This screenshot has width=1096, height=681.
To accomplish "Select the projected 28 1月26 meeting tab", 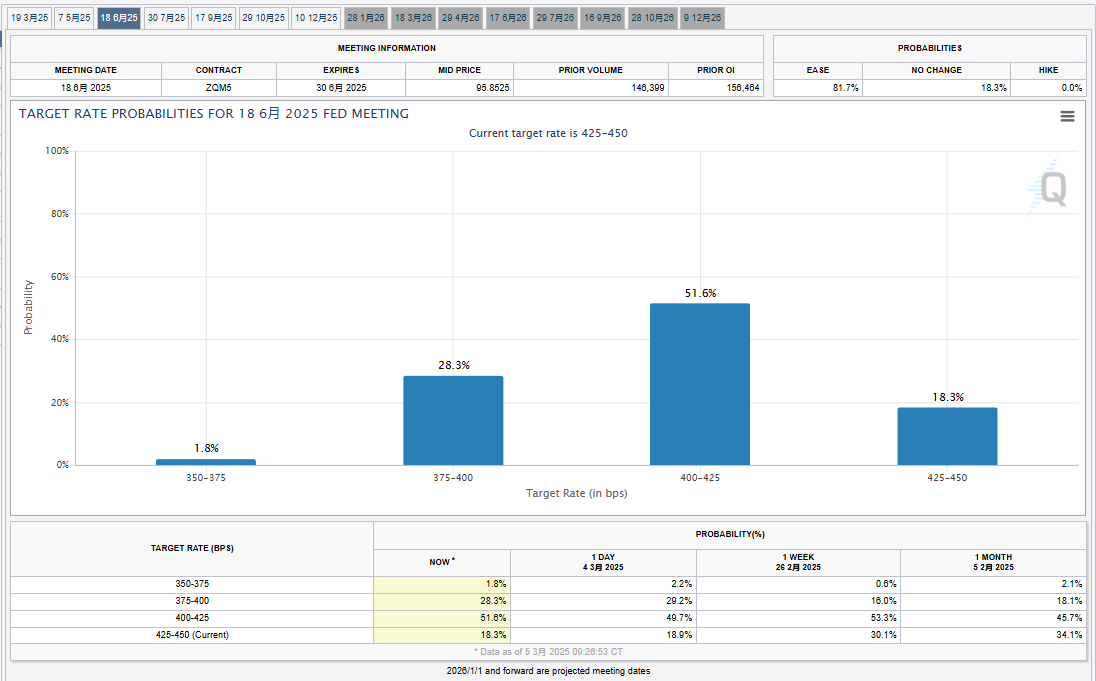I will pyautogui.click(x=366, y=18).
